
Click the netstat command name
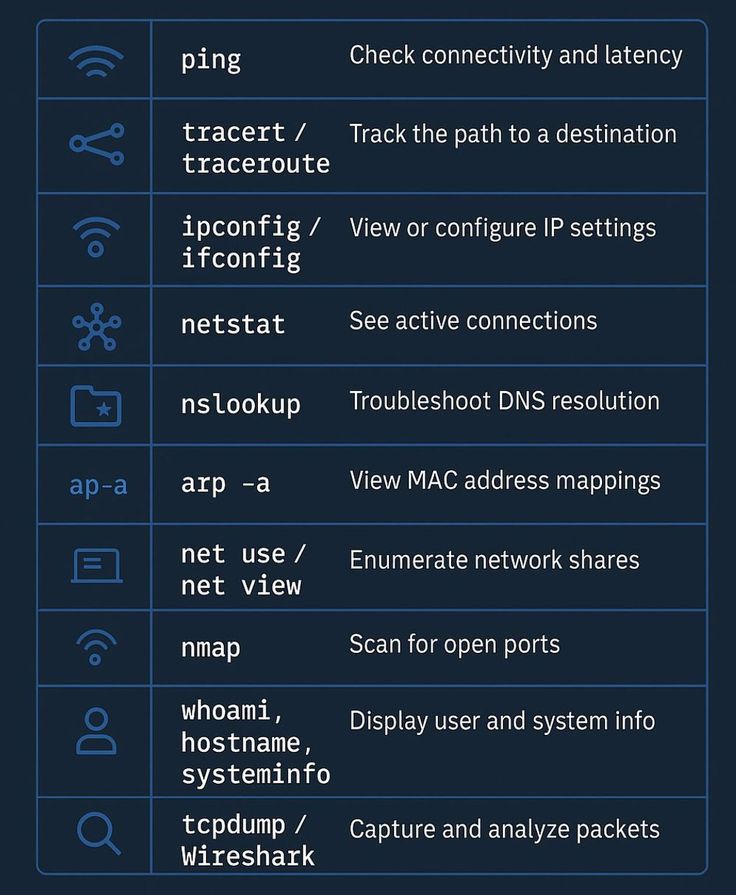(233, 324)
